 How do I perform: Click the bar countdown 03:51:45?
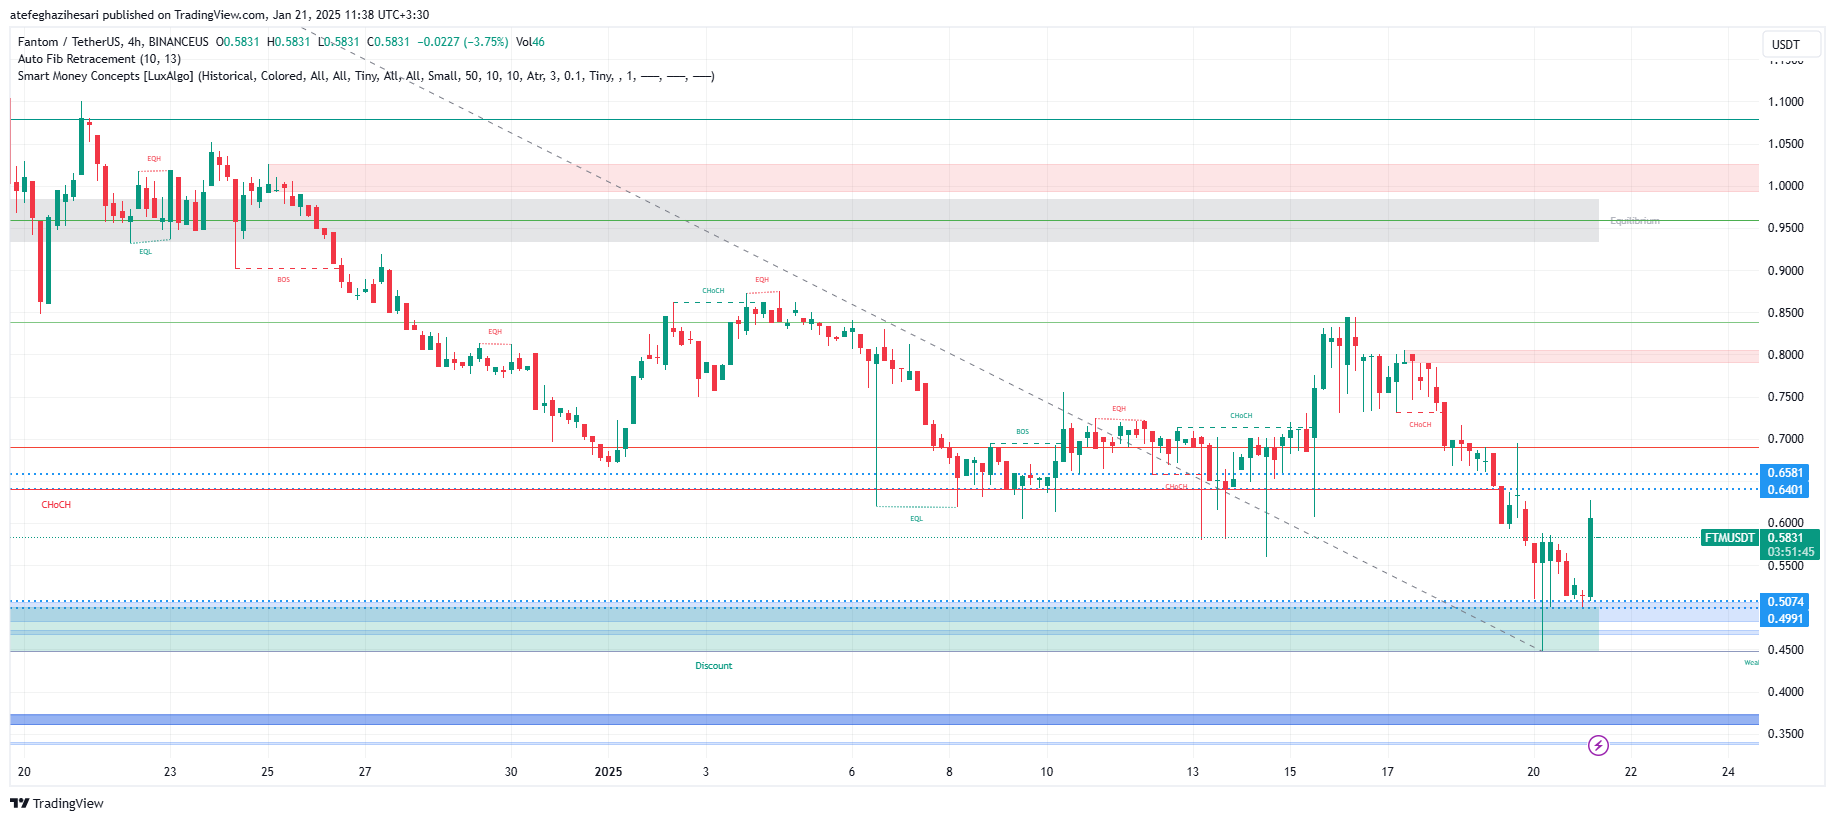(x=1790, y=552)
